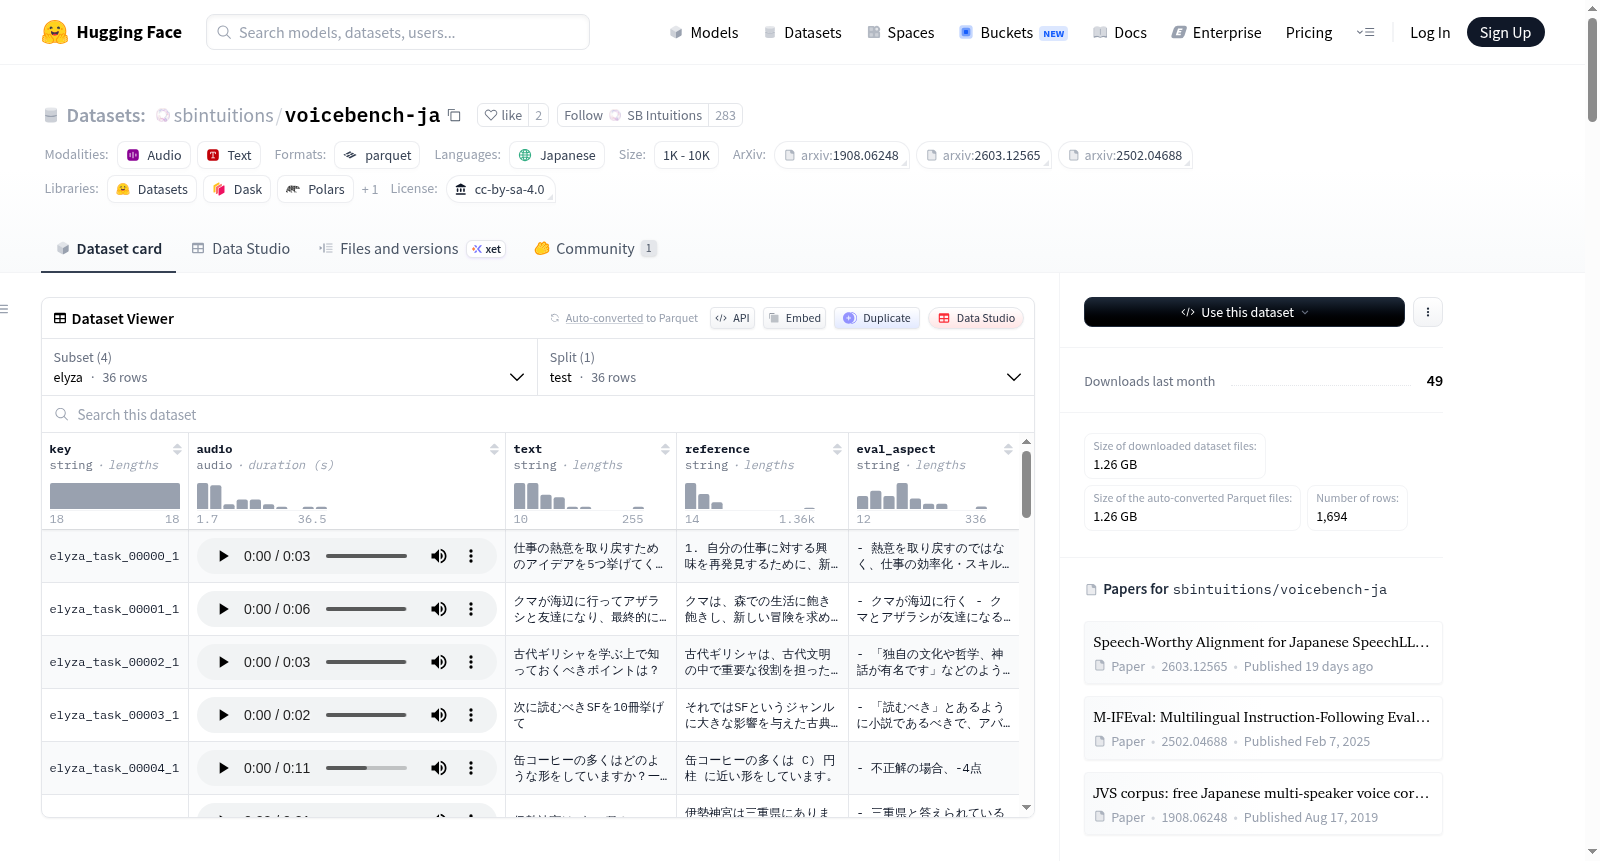Click the Log In link
The height and width of the screenshot is (861, 1600).
click(x=1429, y=32)
